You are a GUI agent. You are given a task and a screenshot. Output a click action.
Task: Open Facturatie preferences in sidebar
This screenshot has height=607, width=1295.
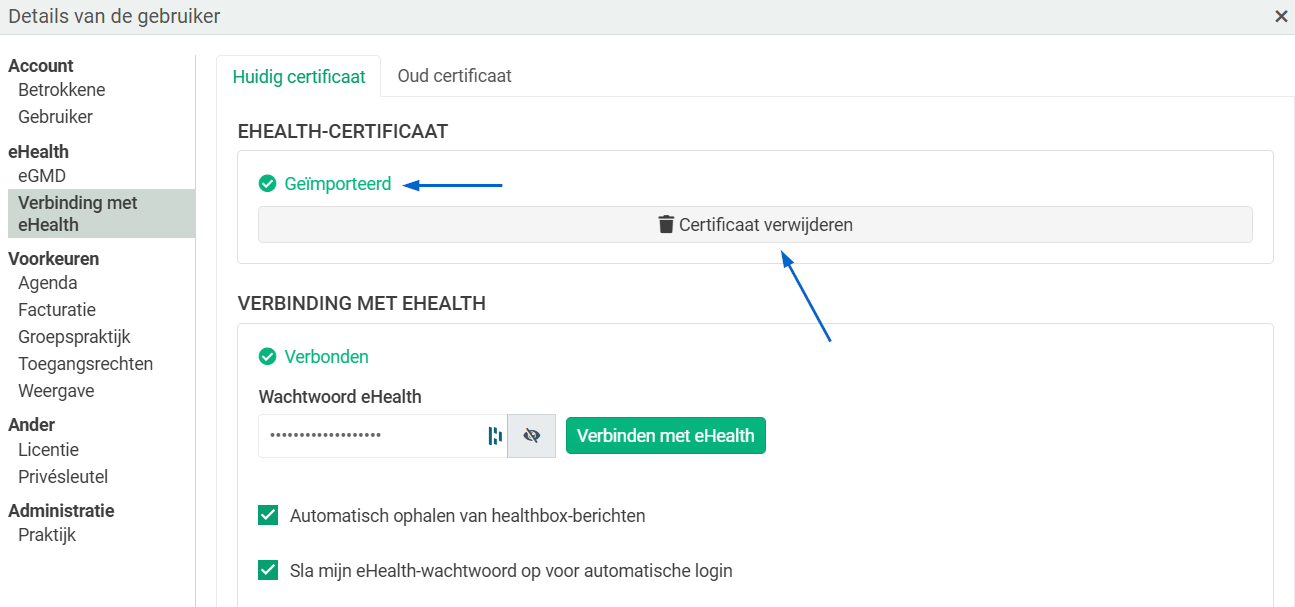click(57, 310)
